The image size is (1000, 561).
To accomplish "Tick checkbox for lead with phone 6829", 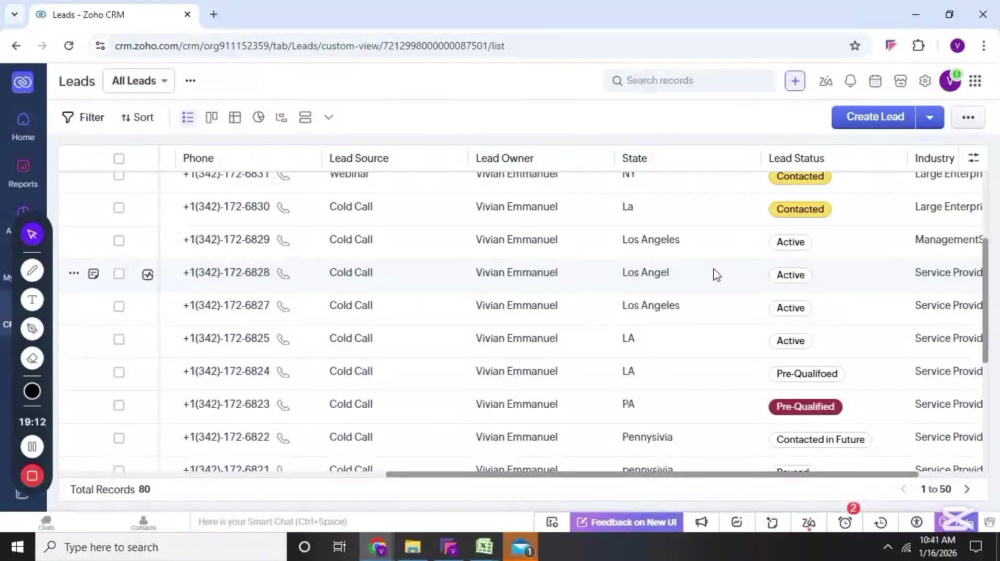I will (119, 241).
